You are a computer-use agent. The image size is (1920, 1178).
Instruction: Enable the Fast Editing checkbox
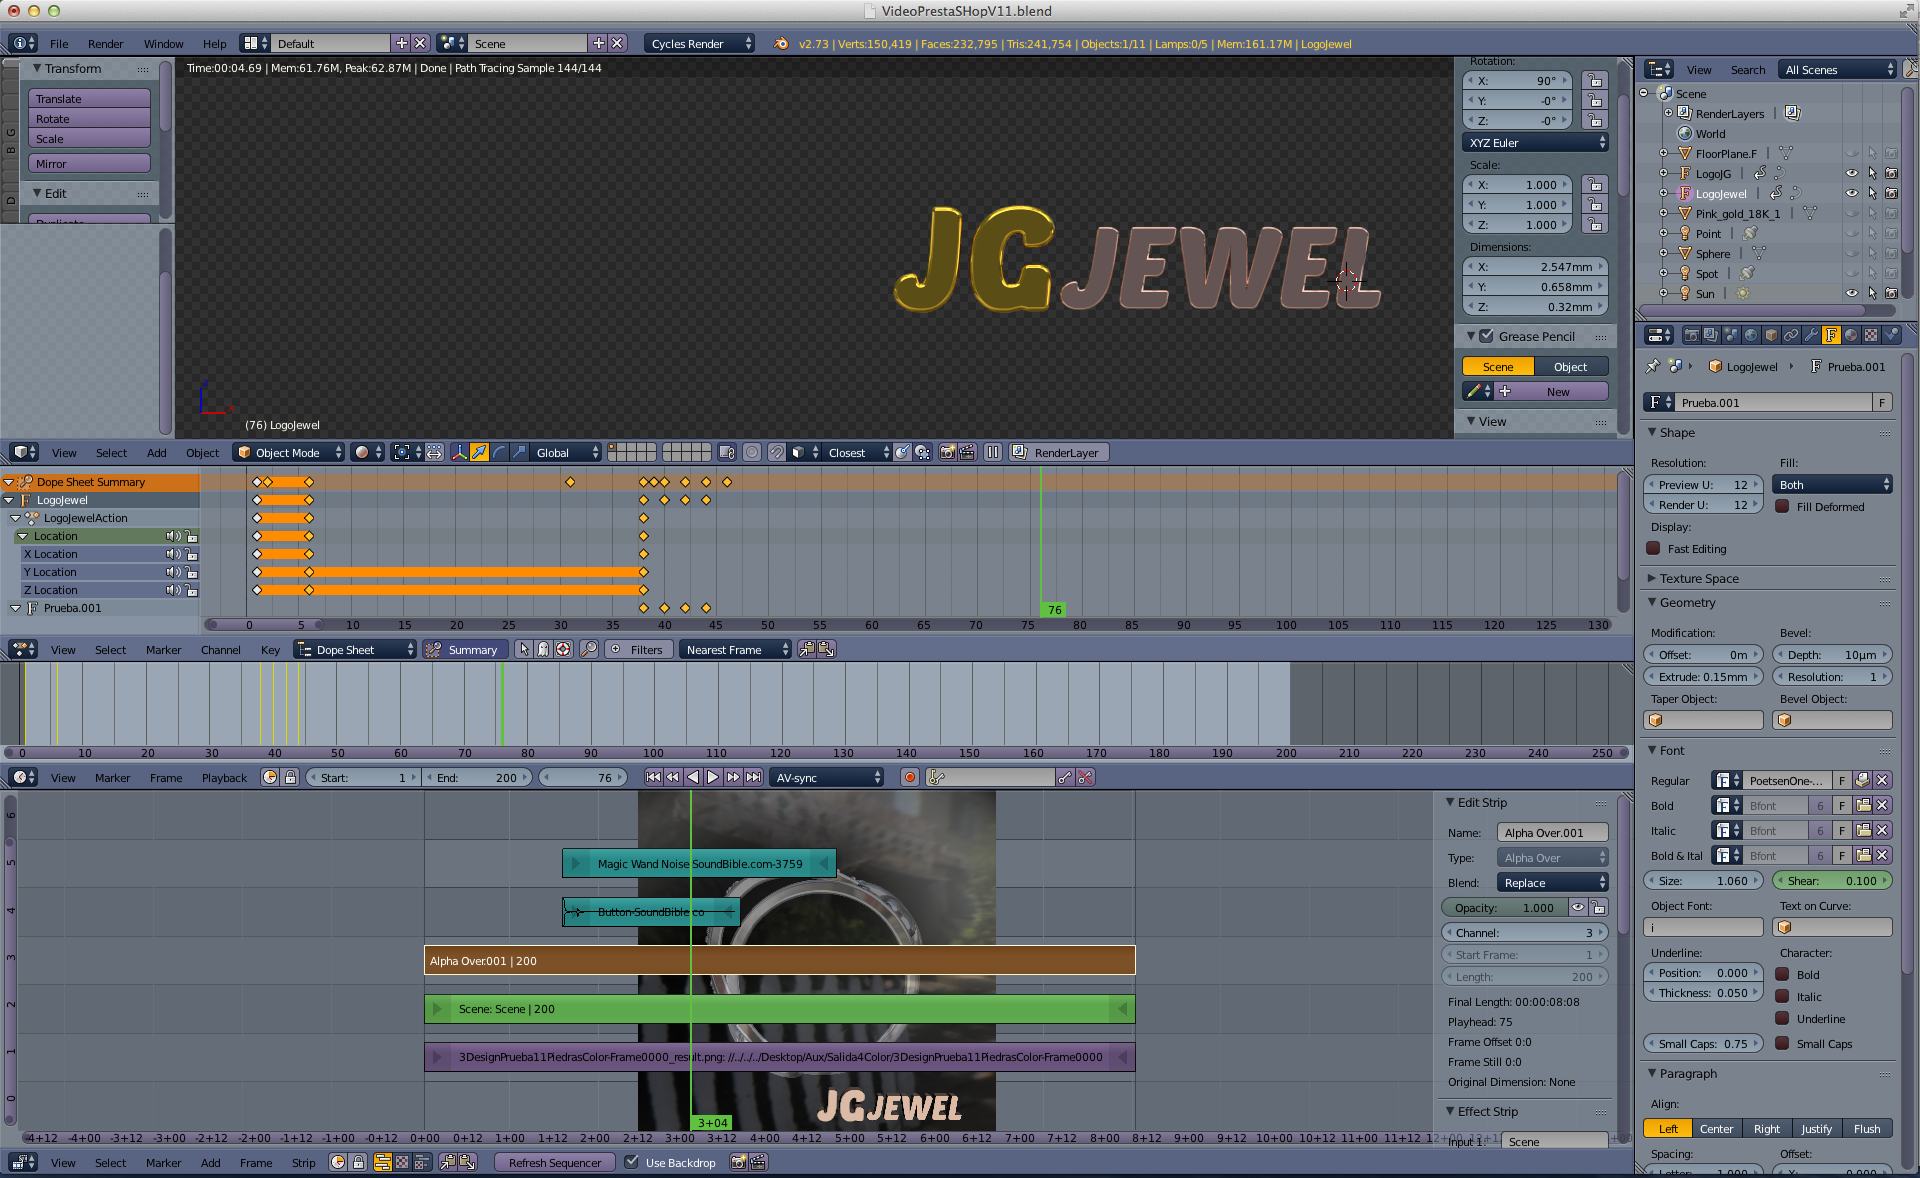1654,548
